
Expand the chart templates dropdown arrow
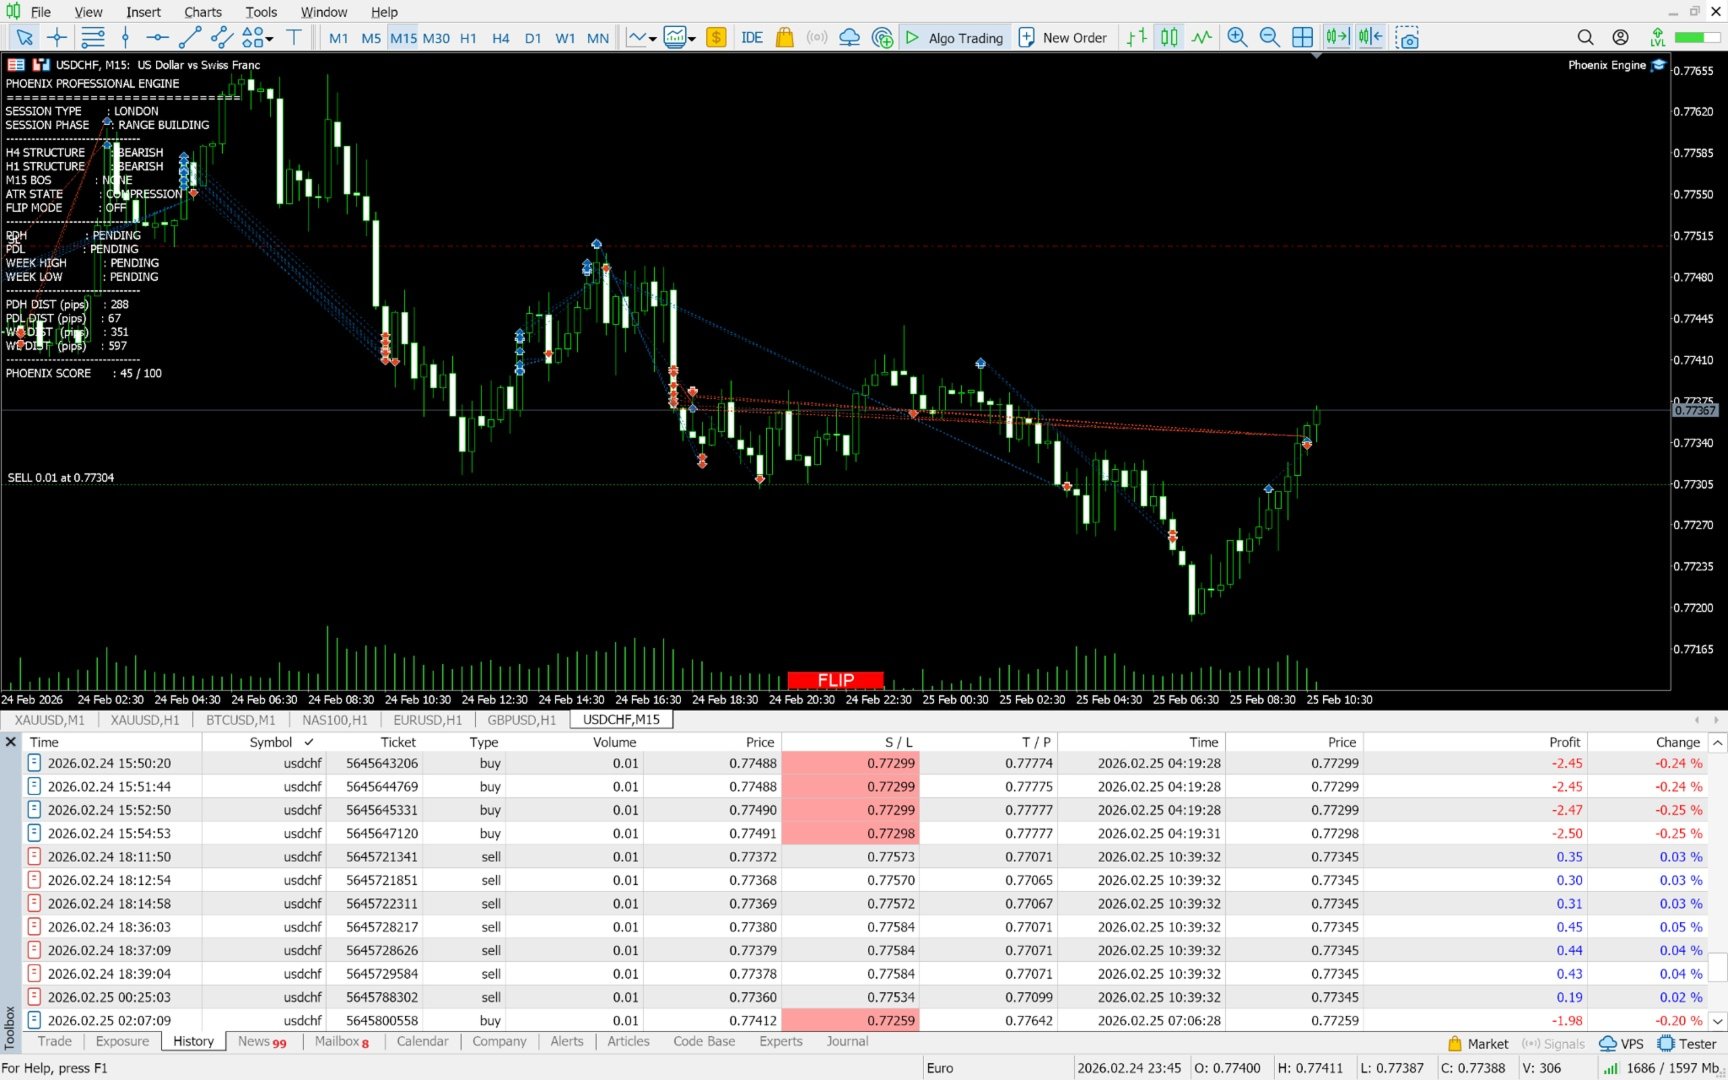click(x=692, y=39)
